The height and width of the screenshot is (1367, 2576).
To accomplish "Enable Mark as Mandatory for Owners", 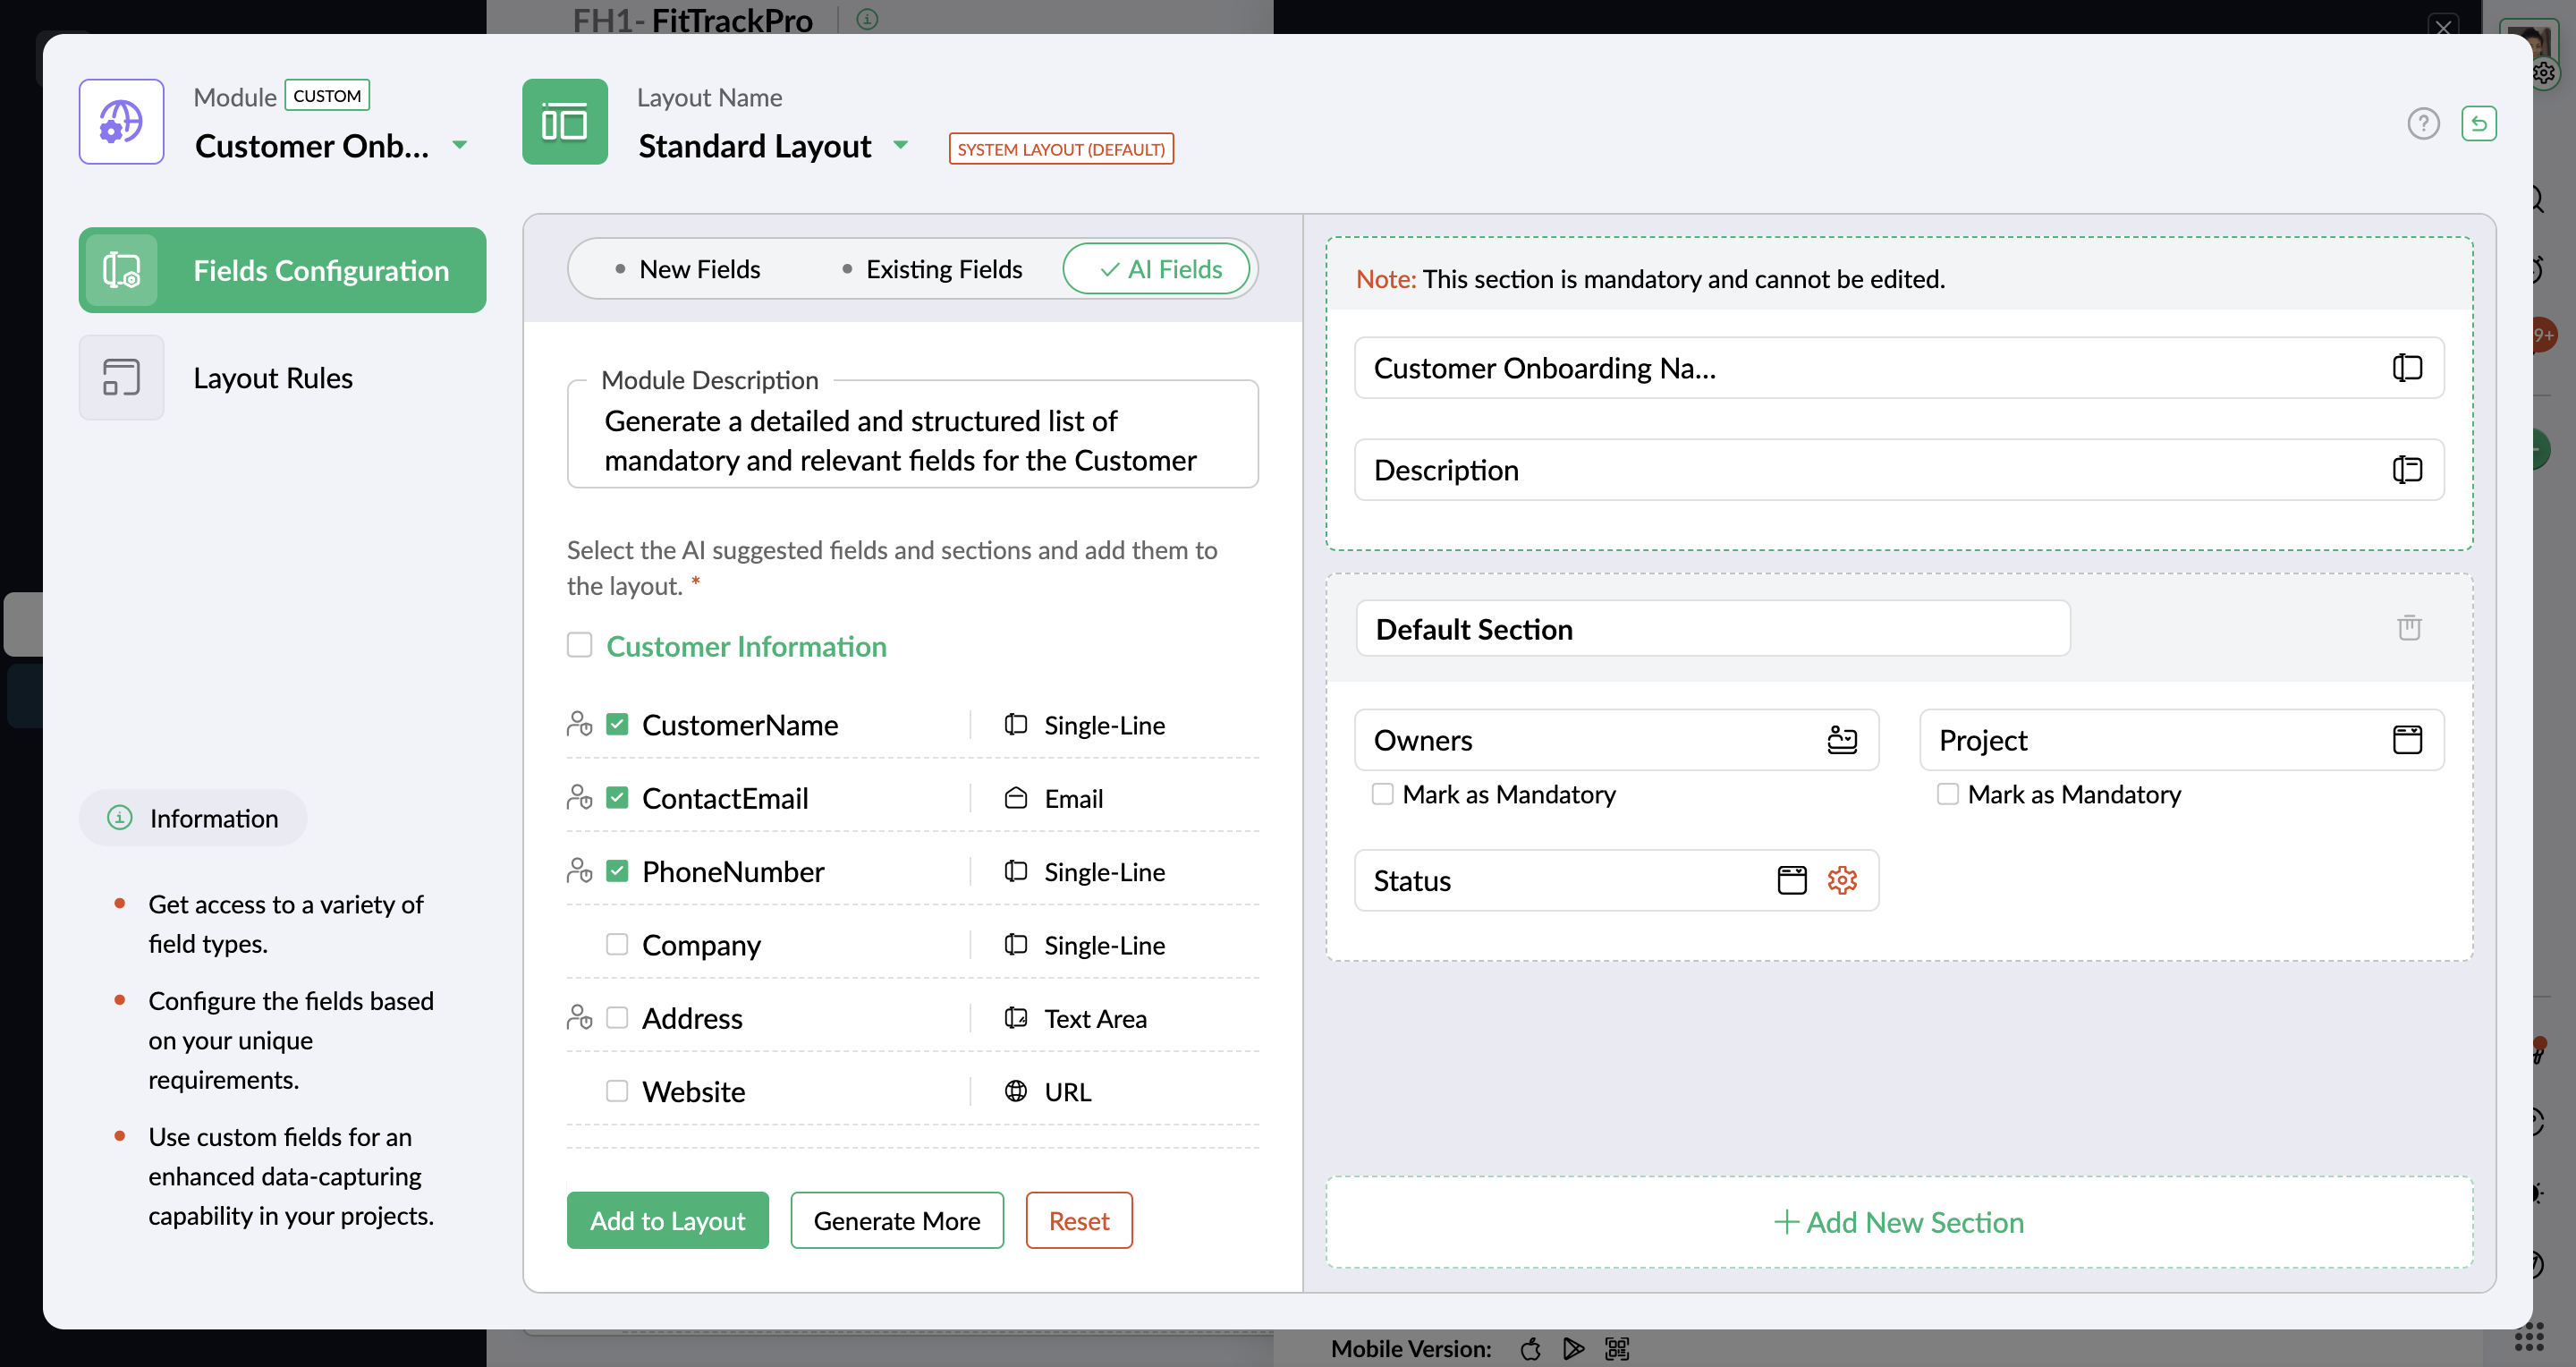I will click(x=1382, y=794).
